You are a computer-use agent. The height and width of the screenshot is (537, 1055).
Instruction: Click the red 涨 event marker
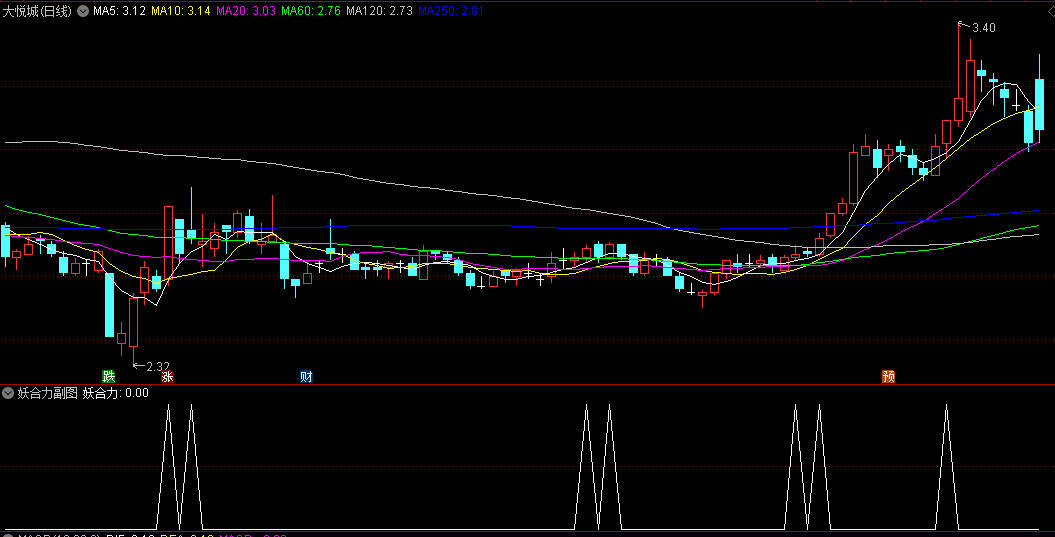[x=168, y=376]
